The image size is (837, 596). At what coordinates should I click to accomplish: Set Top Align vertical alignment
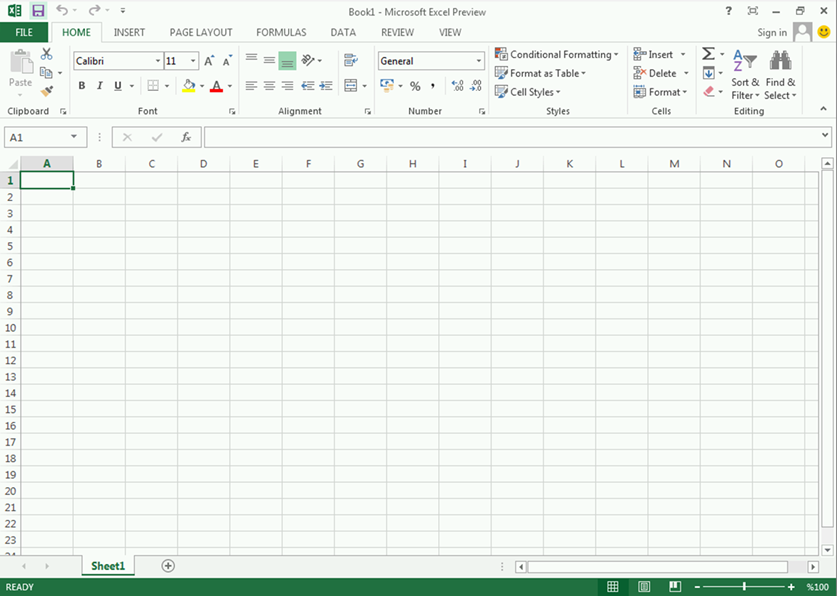251,60
